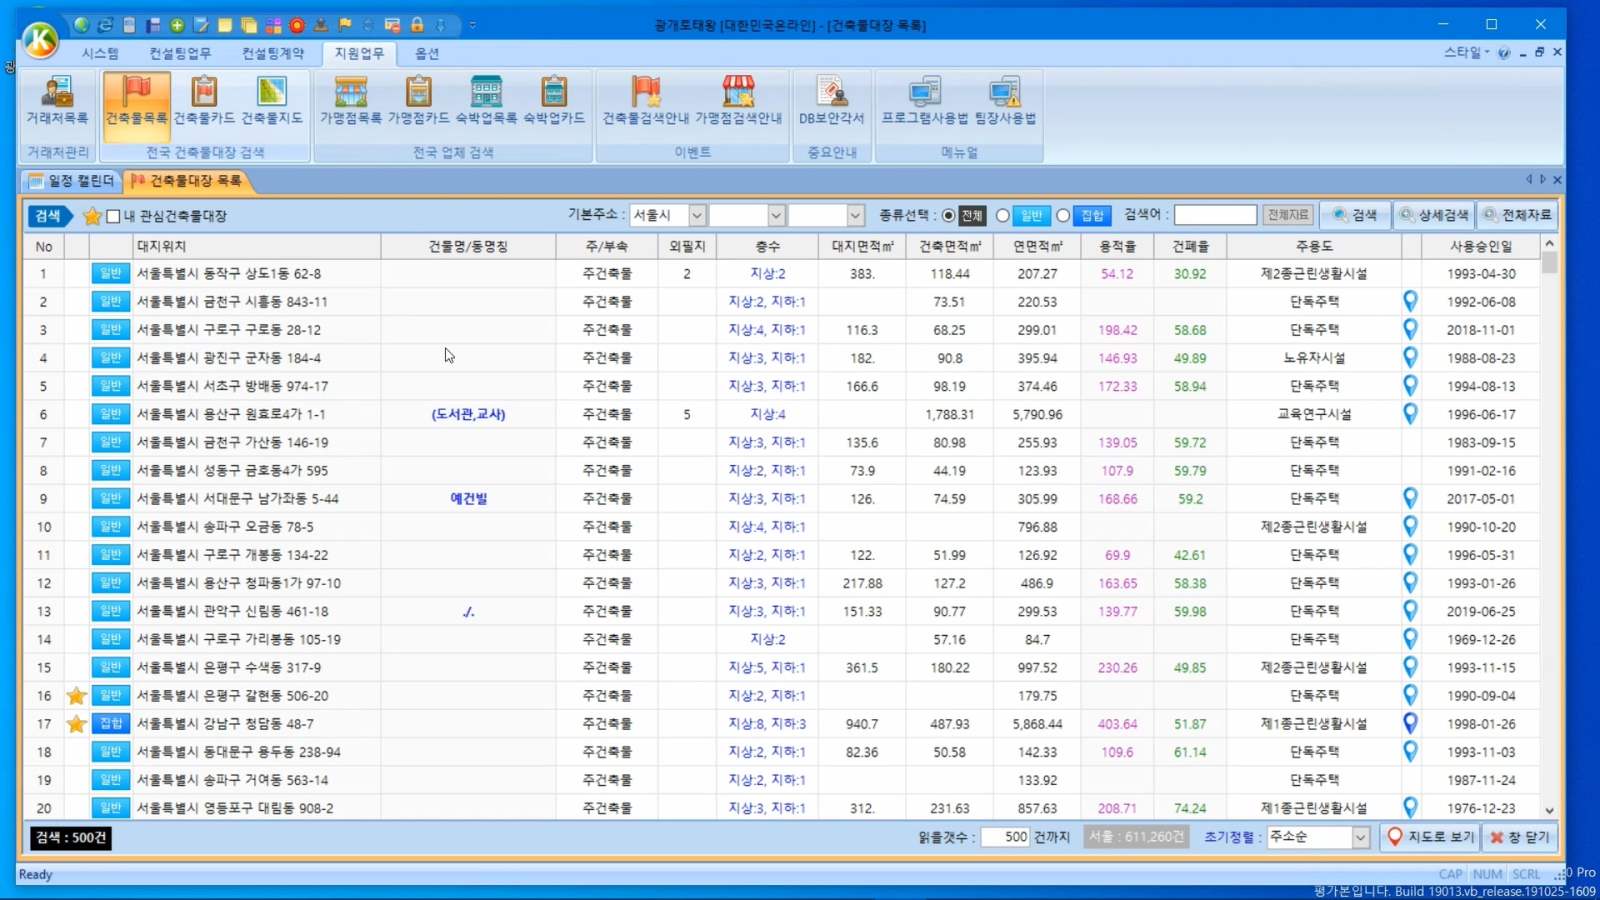
Task: Click into the 검색어 input field
Action: point(1214,215)
